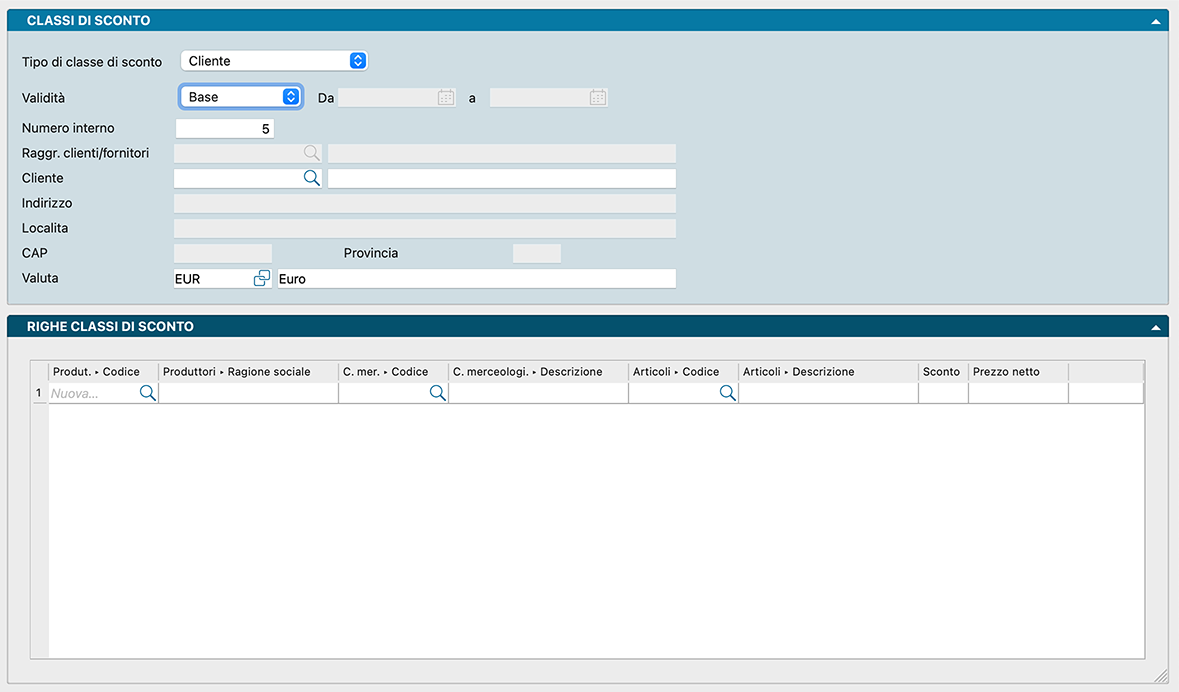Click the Articoli Codice search magnifier
Viewport: 1179px width, 692px height.
pyautogui.click(x=727, y=394)
